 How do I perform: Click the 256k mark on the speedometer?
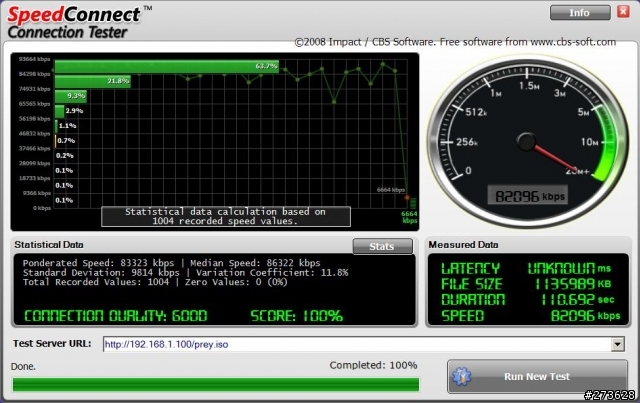pyautogui.click(x=467, y=142)
